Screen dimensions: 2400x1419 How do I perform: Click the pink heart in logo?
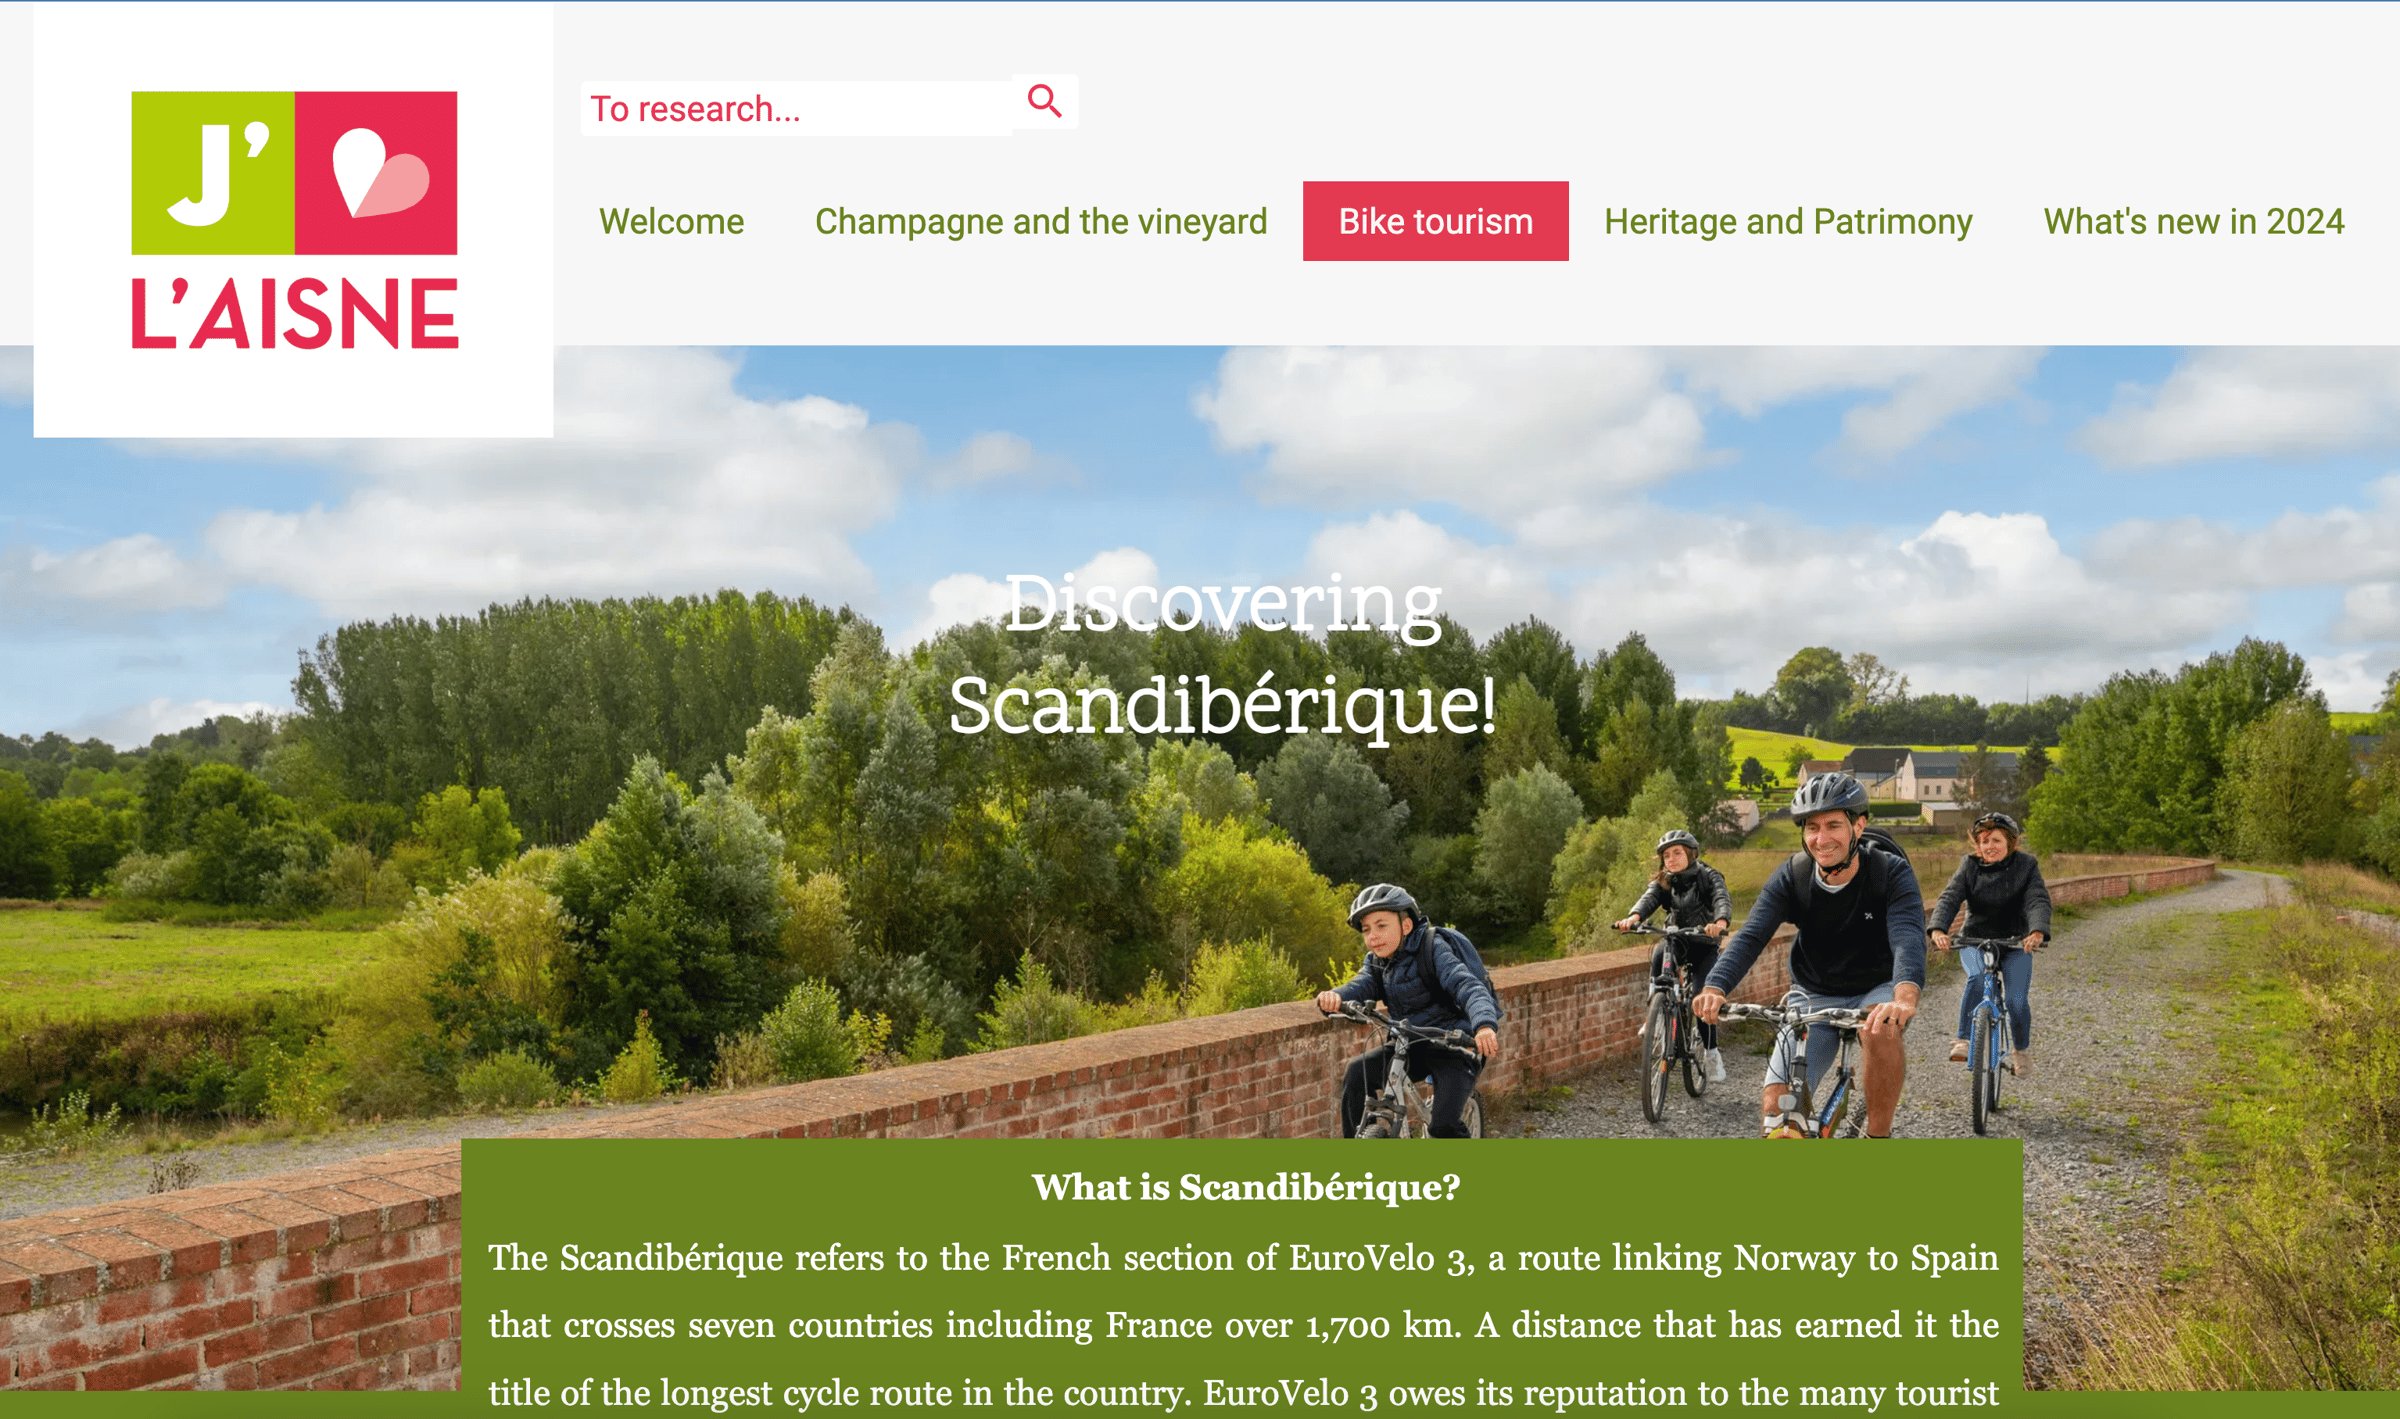[380, 173]
